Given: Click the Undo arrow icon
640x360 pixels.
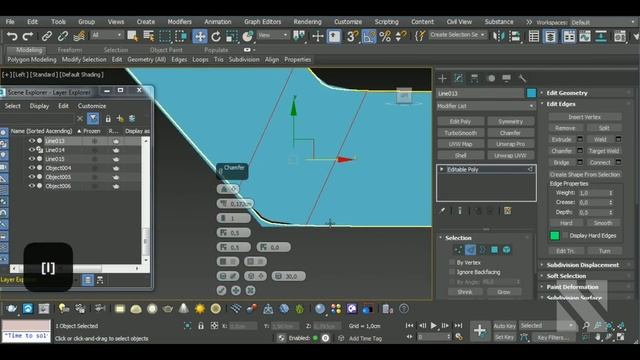Looking at the screenshot, I should pos(12,36).
